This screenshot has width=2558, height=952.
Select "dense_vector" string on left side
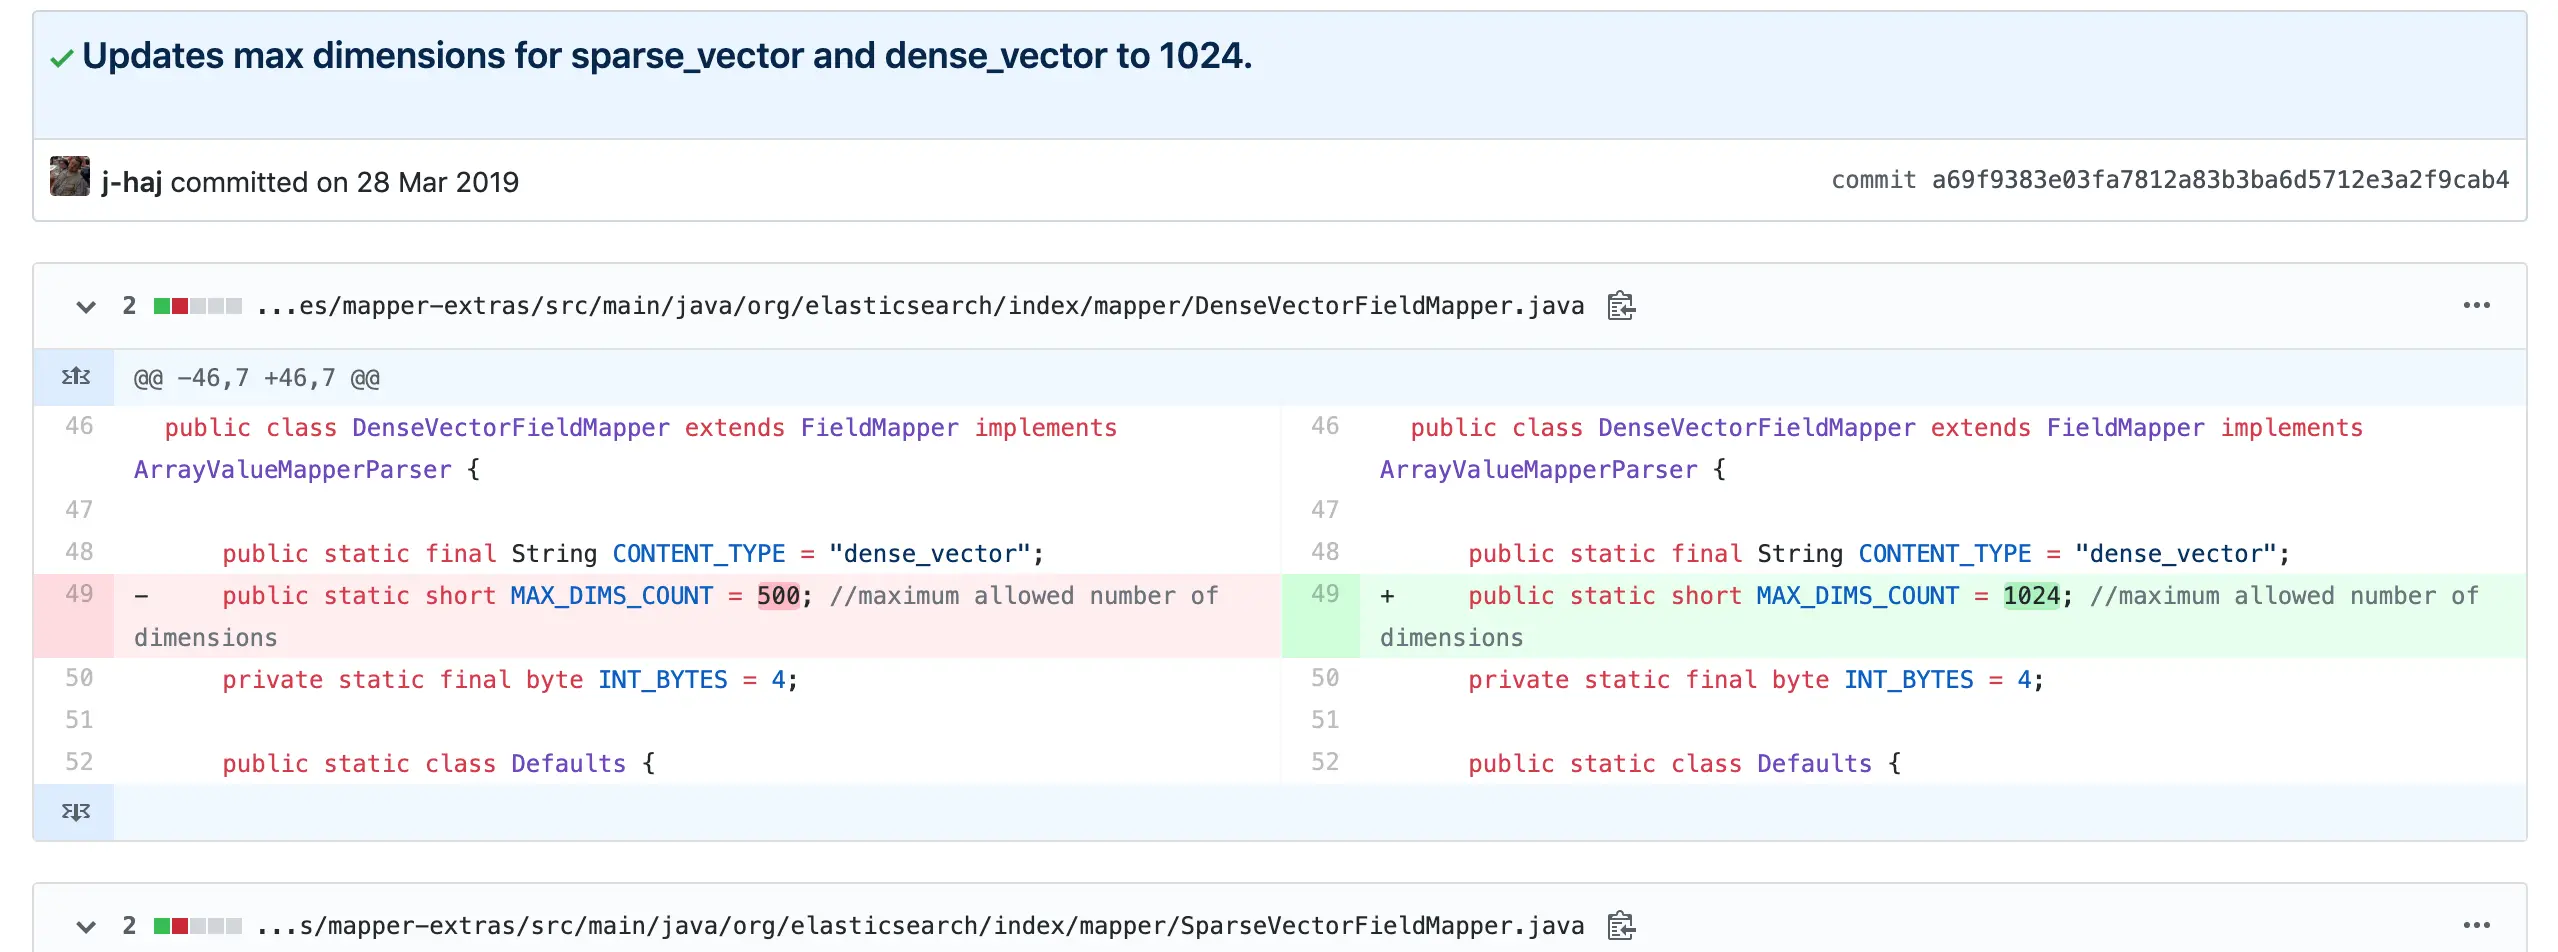click(x=929, y=554)
